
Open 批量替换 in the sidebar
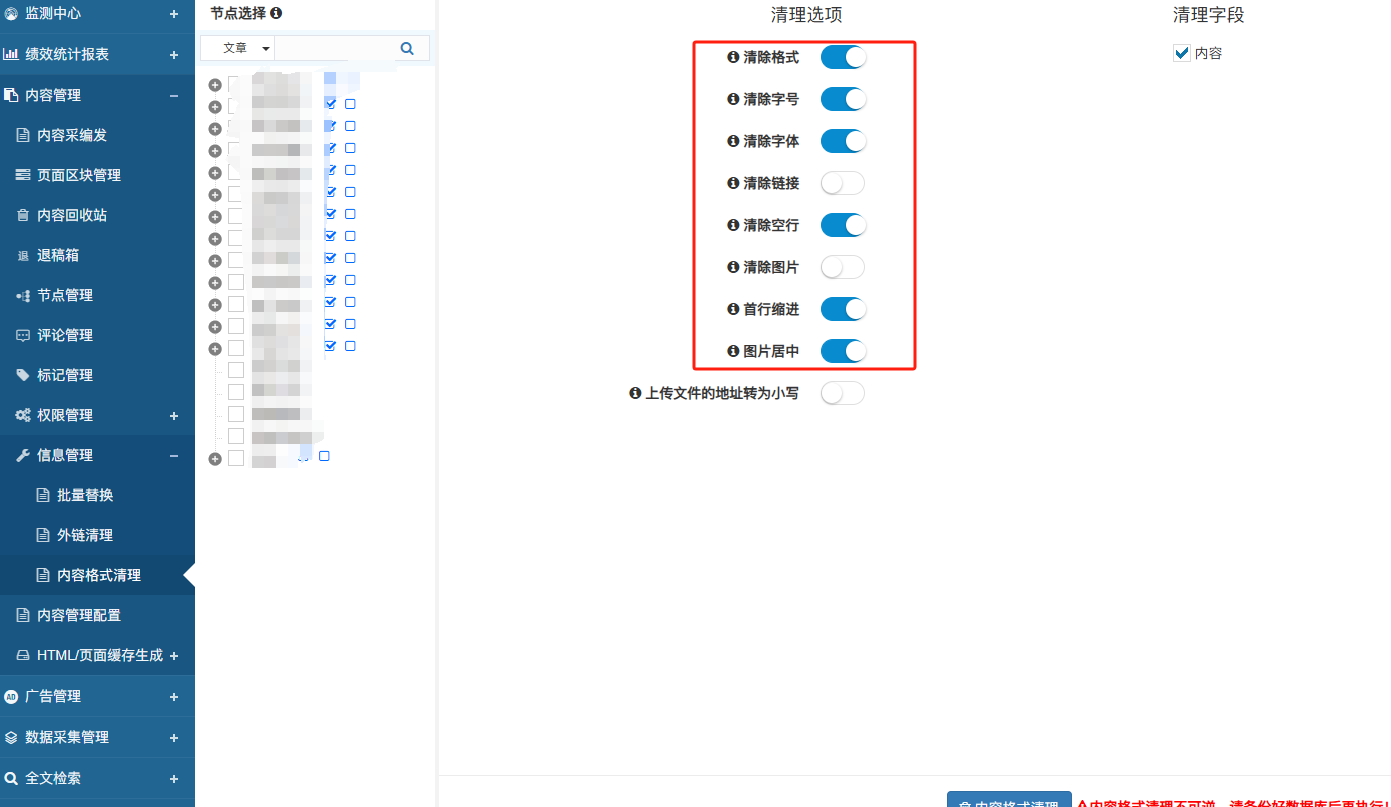click(x=85, y=495)
